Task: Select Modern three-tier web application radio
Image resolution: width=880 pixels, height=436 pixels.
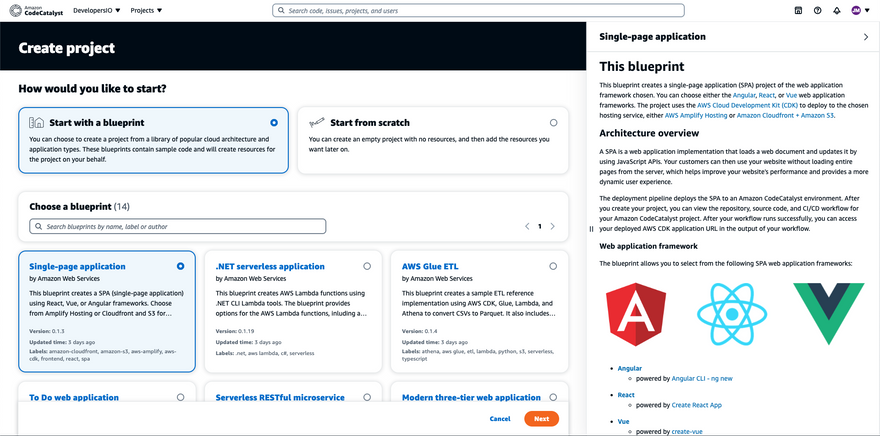Action: [553, 397]
